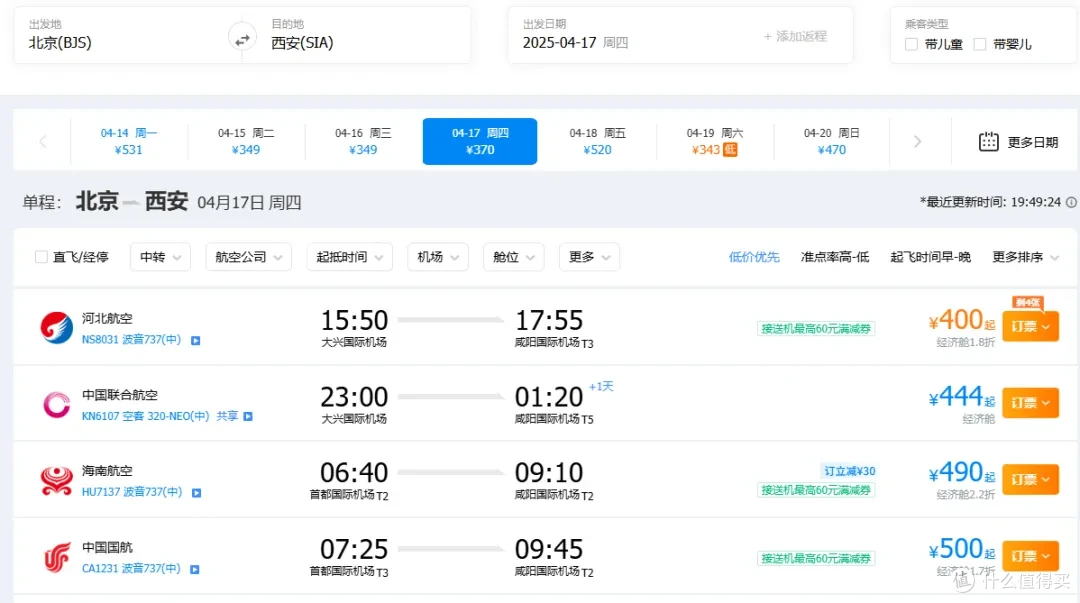
Task: Click Hainan Airlines 接送机最高60元满减券 coupon tag
Action: coord(816,490)
